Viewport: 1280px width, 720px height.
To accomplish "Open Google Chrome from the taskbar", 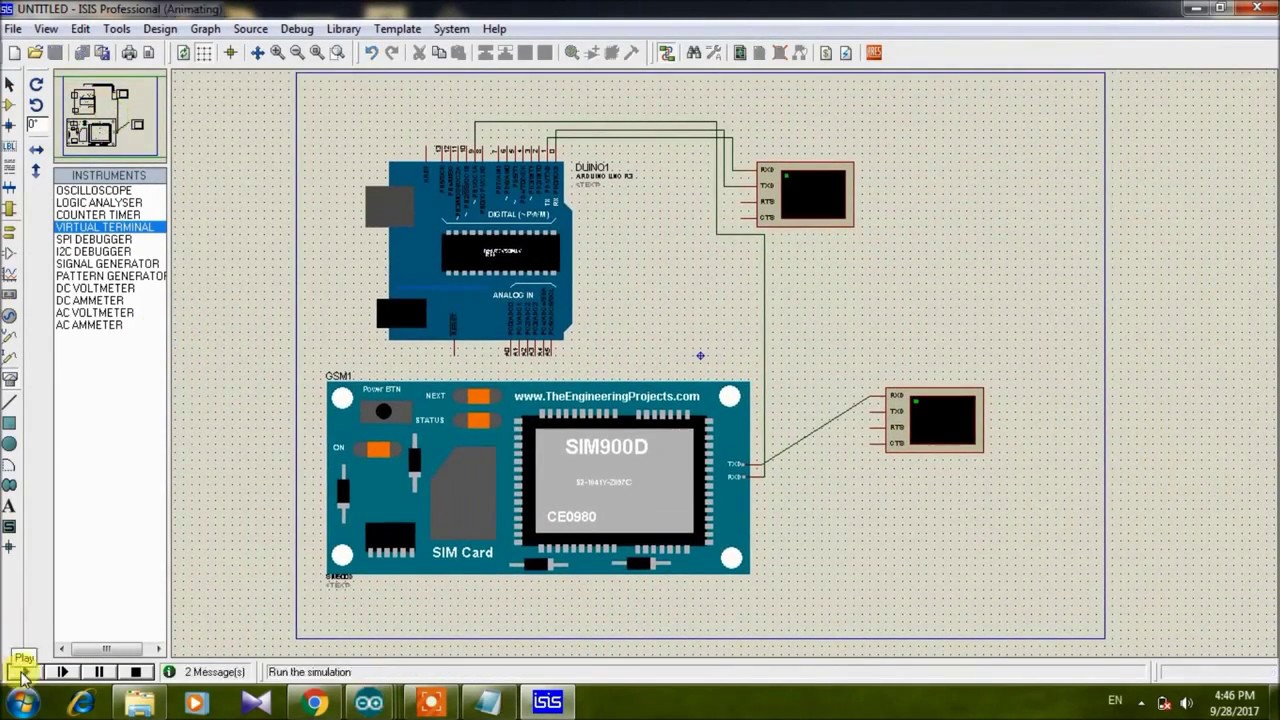I will pos(314,703).
